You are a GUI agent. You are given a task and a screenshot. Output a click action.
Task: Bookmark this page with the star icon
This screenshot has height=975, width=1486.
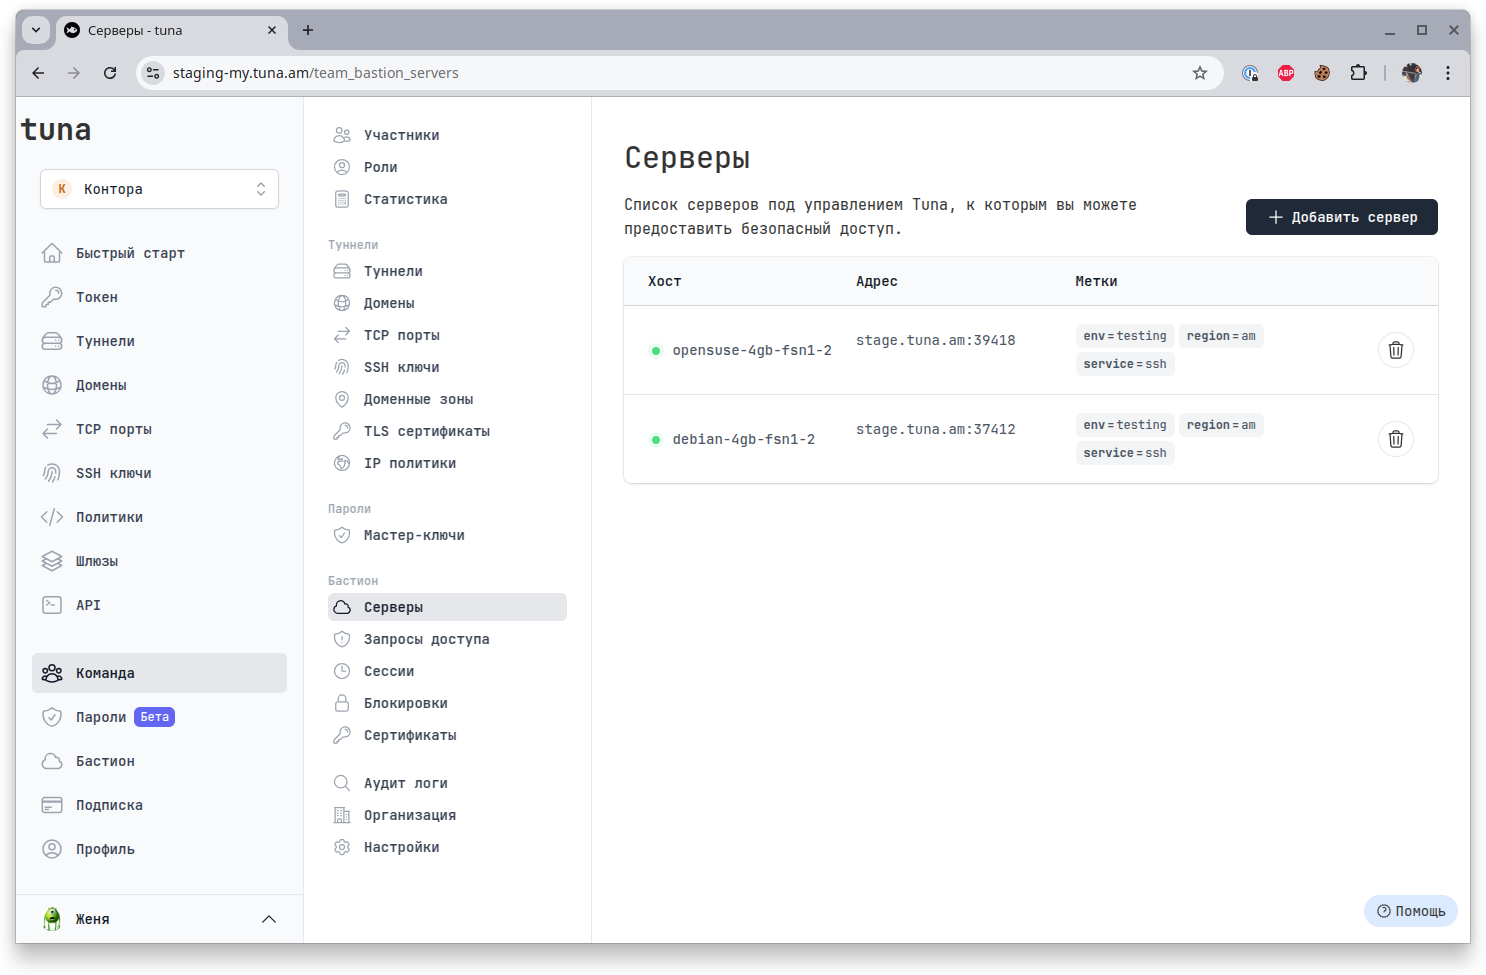point(1199,73)
